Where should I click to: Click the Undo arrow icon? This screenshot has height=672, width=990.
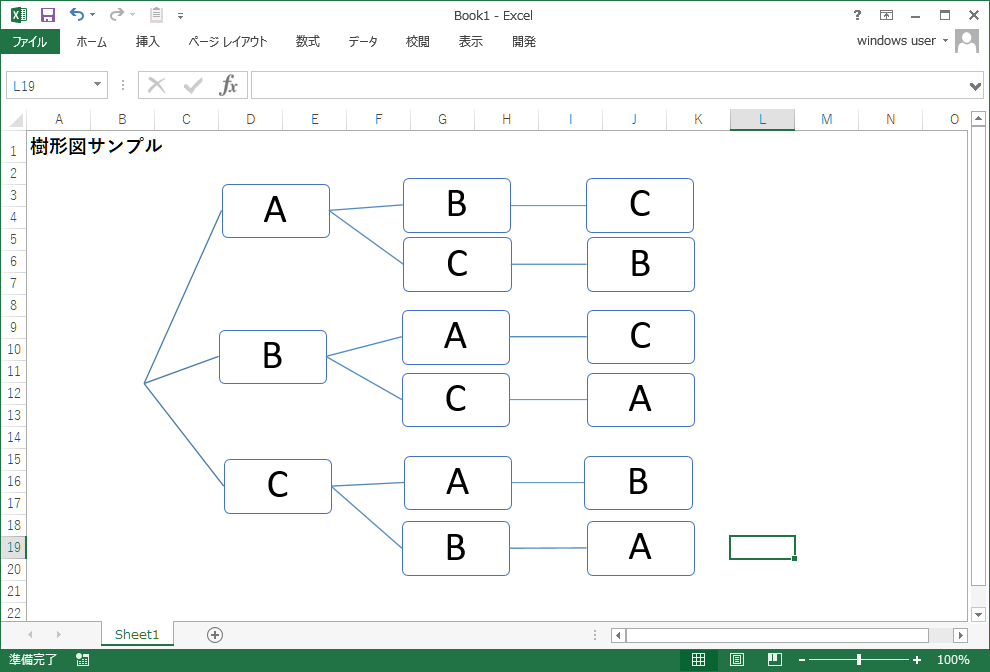pyautogui.click(x=77, y=15)
